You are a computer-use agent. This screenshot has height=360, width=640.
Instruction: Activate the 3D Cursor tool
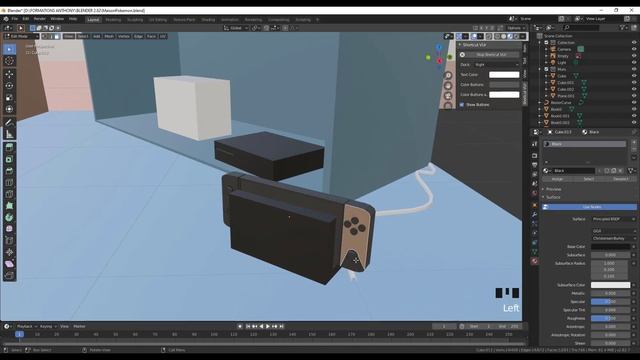[9, 61]
